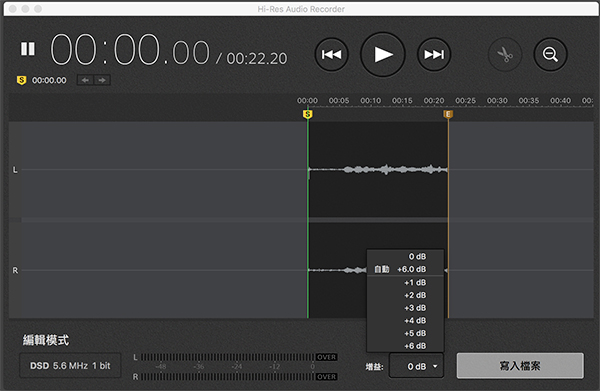The image size is (600, 391).
Task: Click the scissors cut icon
Action: pyautogui.click(x=505, y=55)
